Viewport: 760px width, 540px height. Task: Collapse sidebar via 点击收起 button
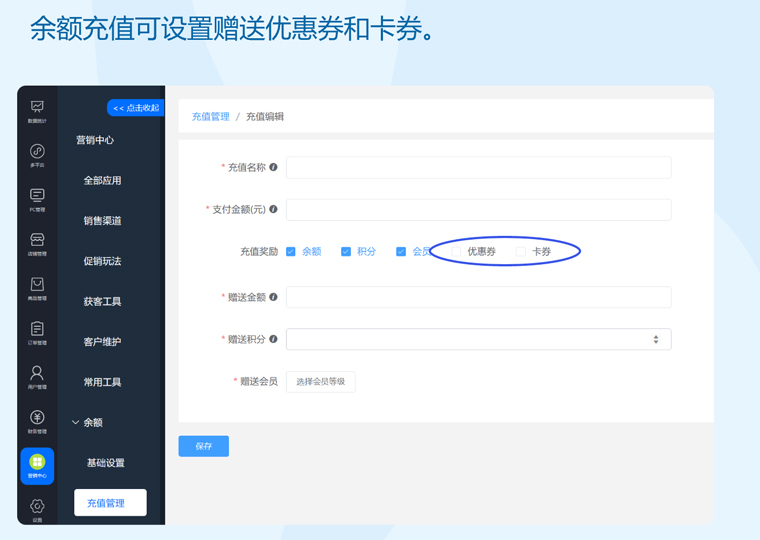click(x=135, y=108)
